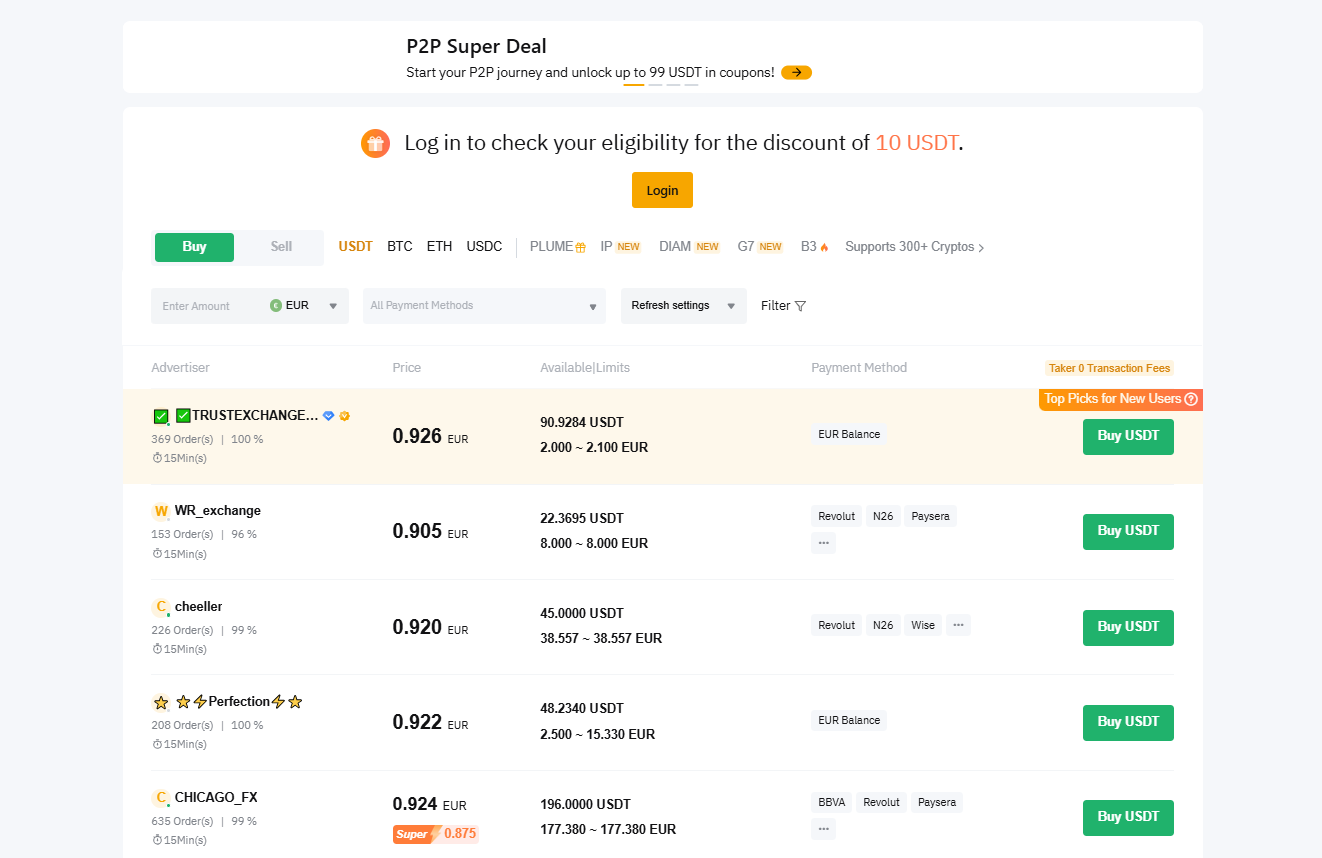Image resolution: width=1322 pixels, height=858 pixels.
Task: Click the orange arrow in P2P Super Deal banner
Action: 796,72
